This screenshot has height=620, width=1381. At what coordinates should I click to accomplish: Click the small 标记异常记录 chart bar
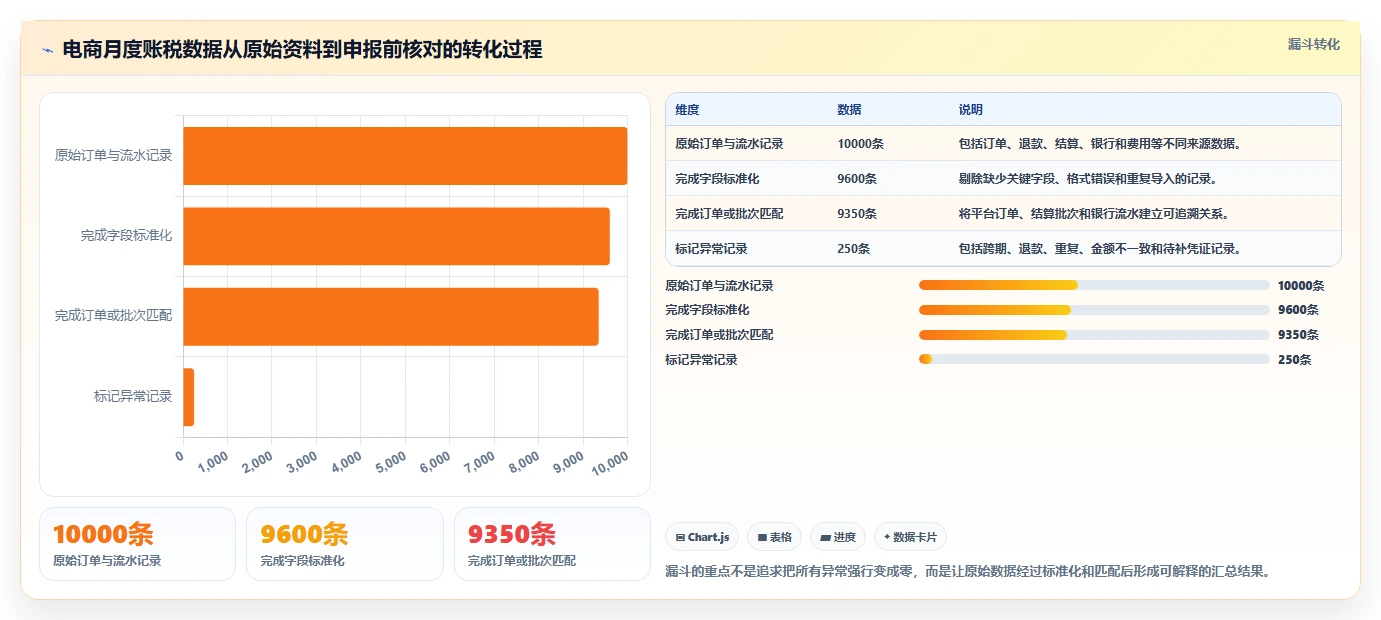click(188, 396)
